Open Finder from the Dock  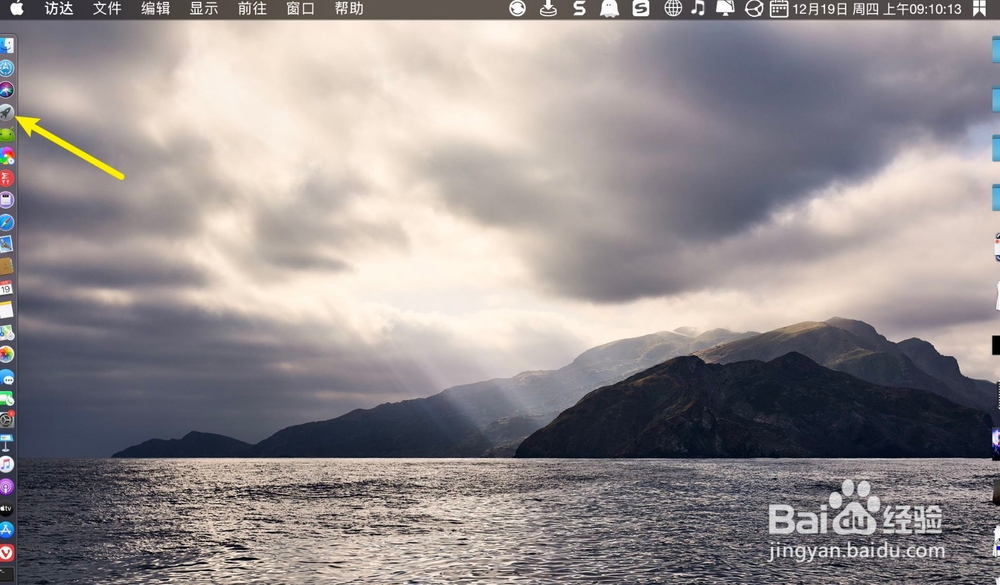6,46
